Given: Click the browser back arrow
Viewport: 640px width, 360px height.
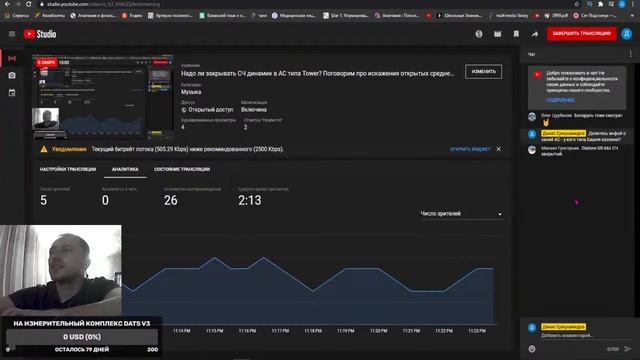Looking at the screenshot, I should pos(7,4).
